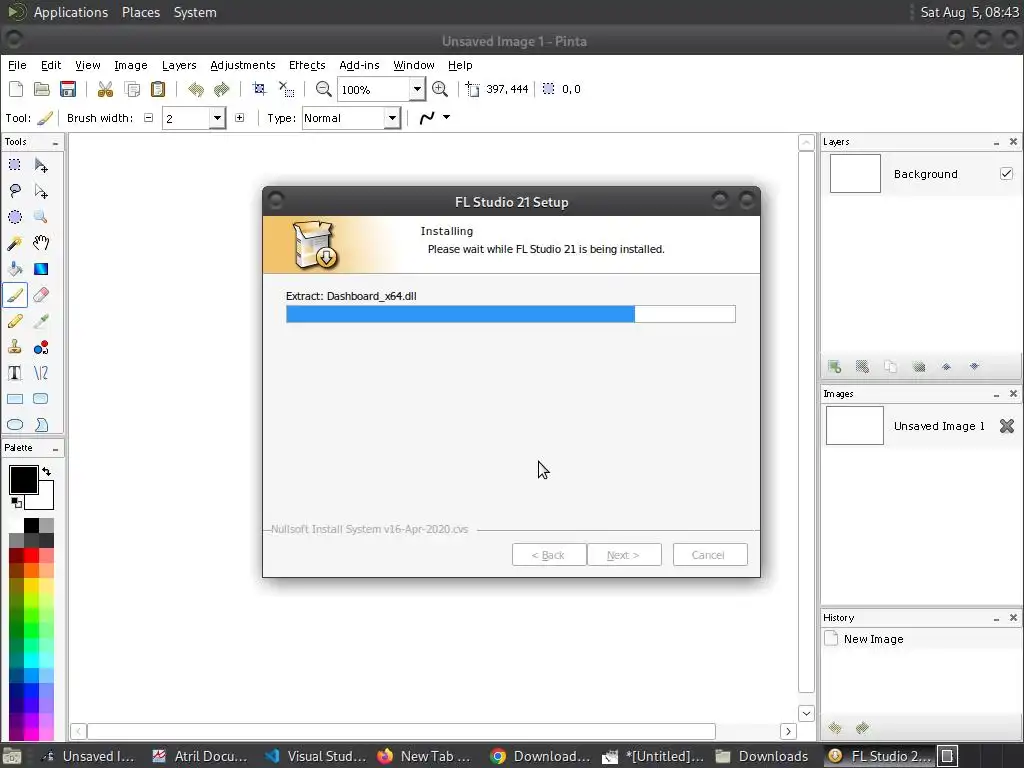Open the Add-ins menu
Viewport: 1024px width, 768px height.
click(359, 65)
